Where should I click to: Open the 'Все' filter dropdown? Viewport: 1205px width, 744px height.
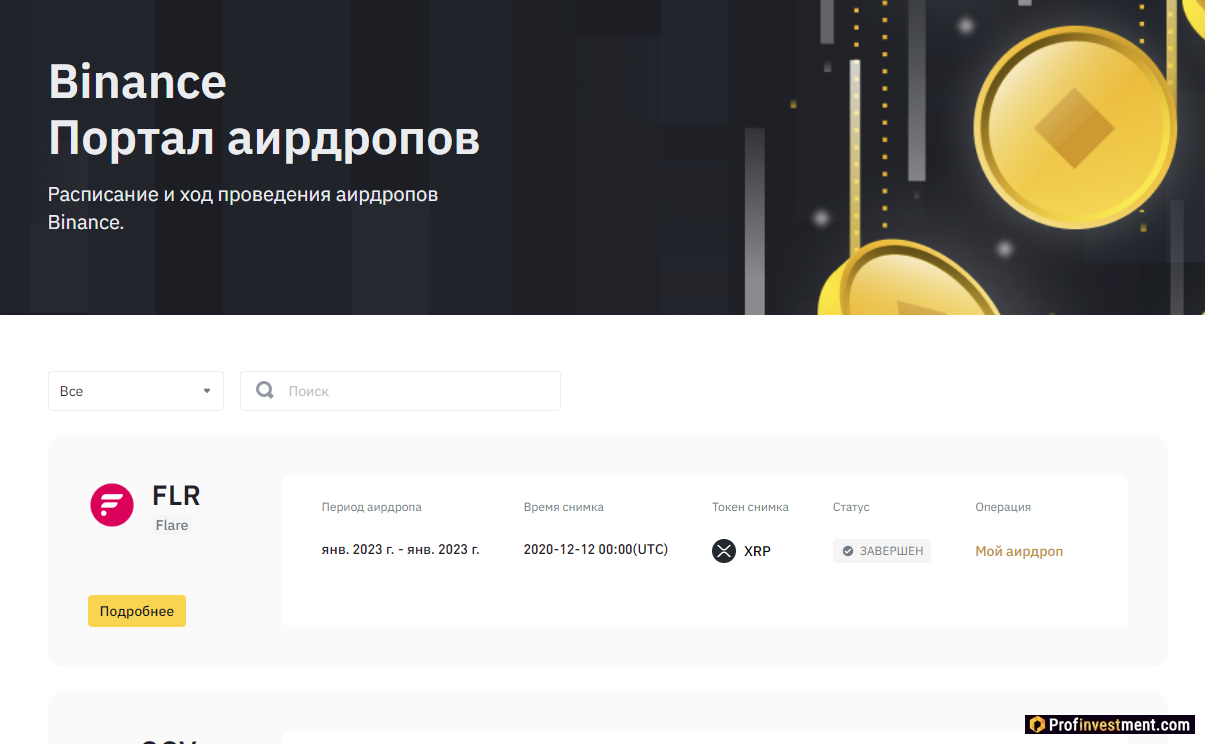point(136,391)
